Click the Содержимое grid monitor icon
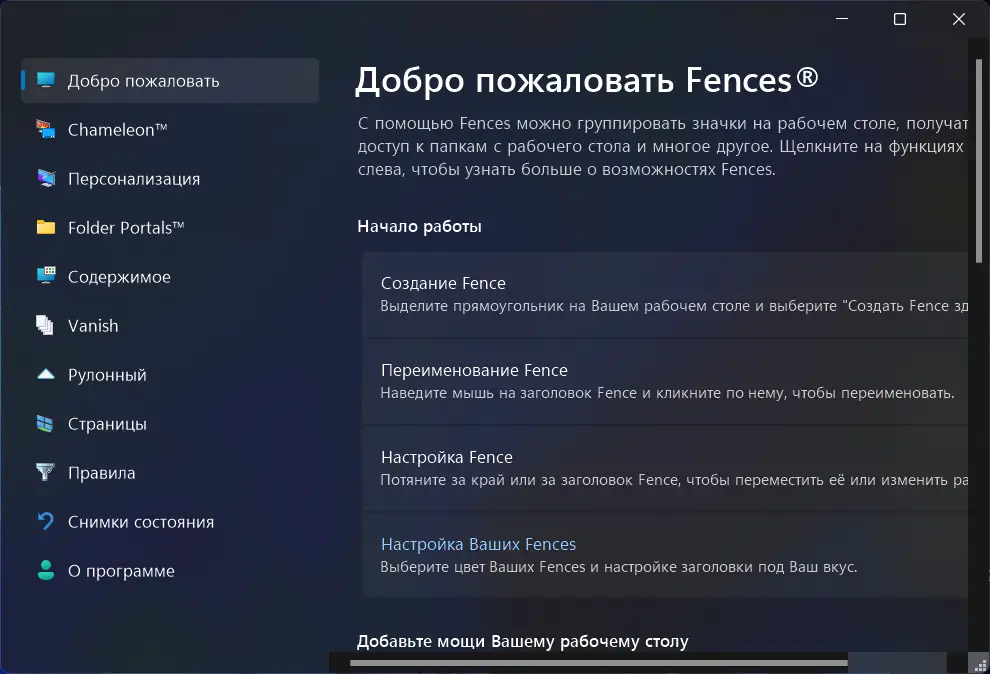Screen dimensions: 990x674 click(x=45, y=276)
